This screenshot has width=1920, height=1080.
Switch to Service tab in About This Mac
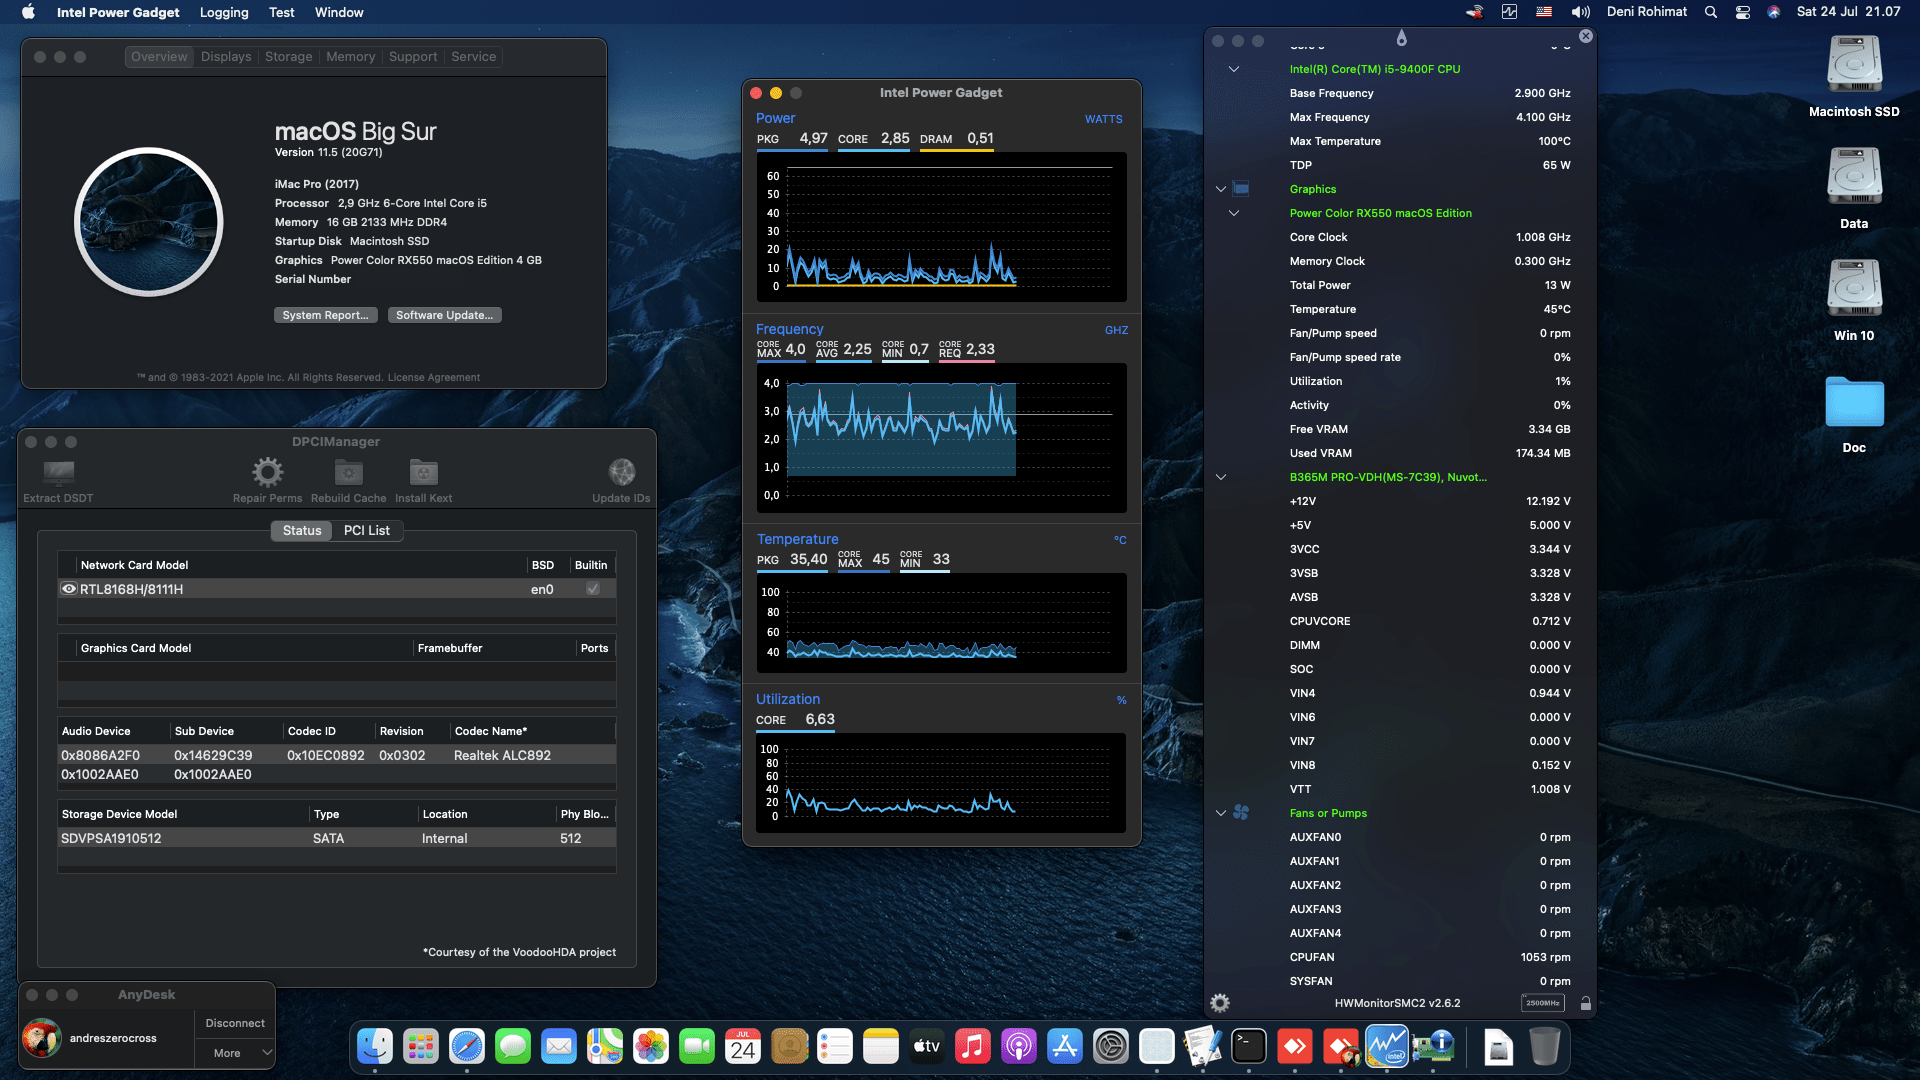click(x=474, y=57)
